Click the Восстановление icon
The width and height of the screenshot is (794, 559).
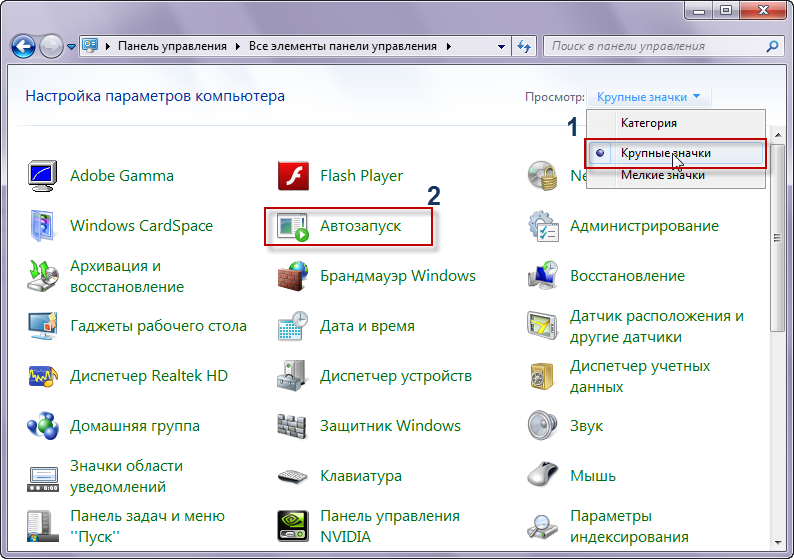[543, 276]
